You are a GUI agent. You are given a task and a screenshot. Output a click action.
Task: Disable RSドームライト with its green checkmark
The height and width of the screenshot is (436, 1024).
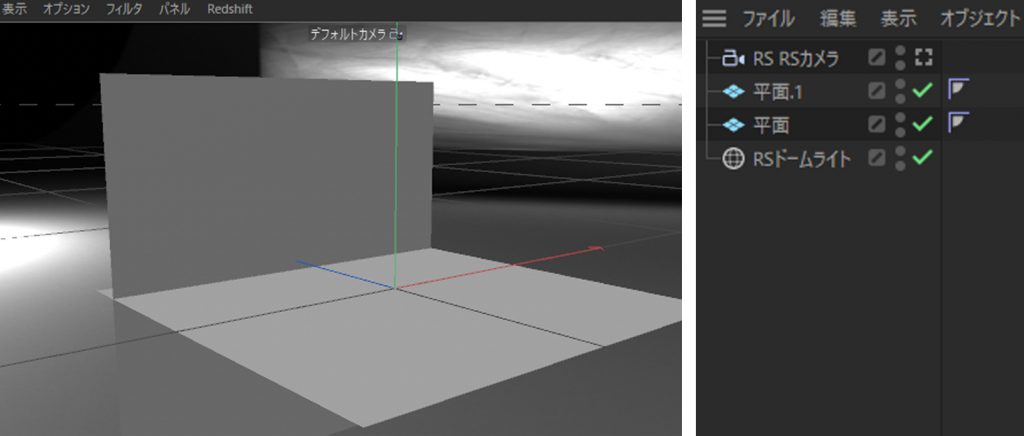(x=921, y=157)
